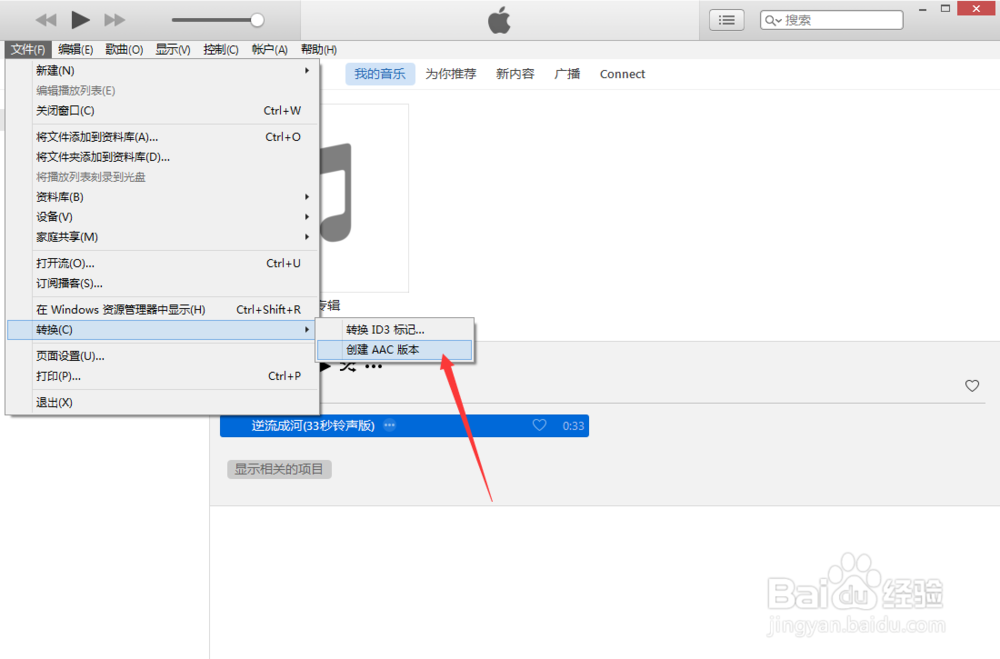The width and height of the screenshot is (1000, 659).
Task: Open the Up Next list icon beside search
Action: (726, 19)
